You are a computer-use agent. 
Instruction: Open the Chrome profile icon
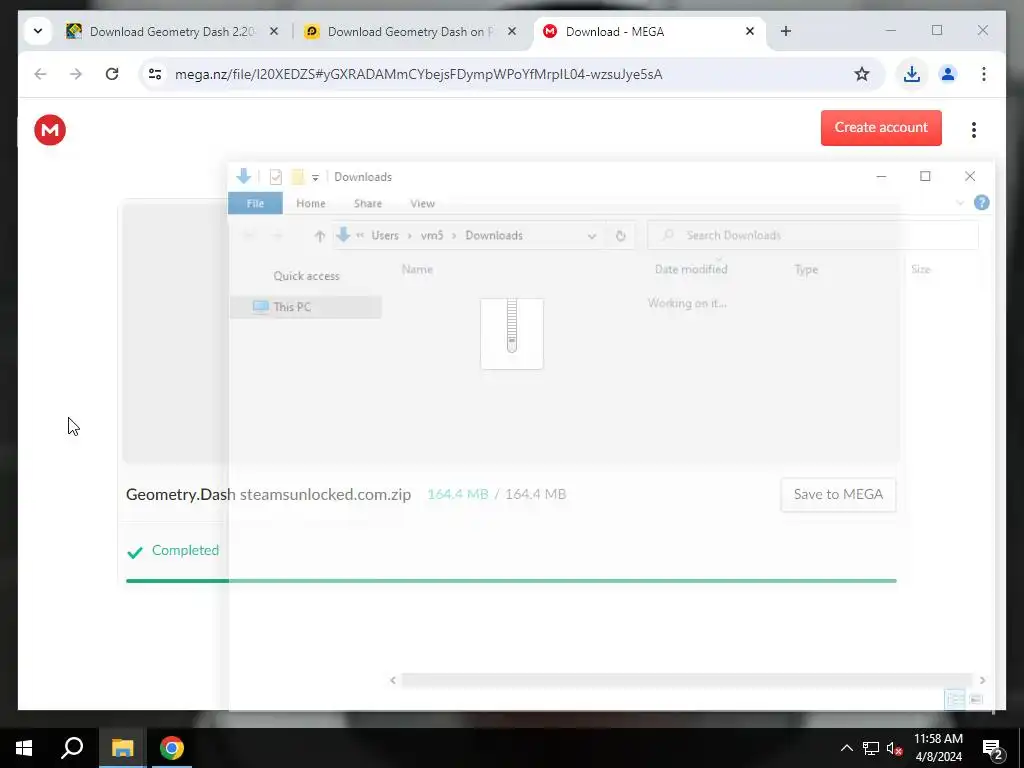point(948,74)
